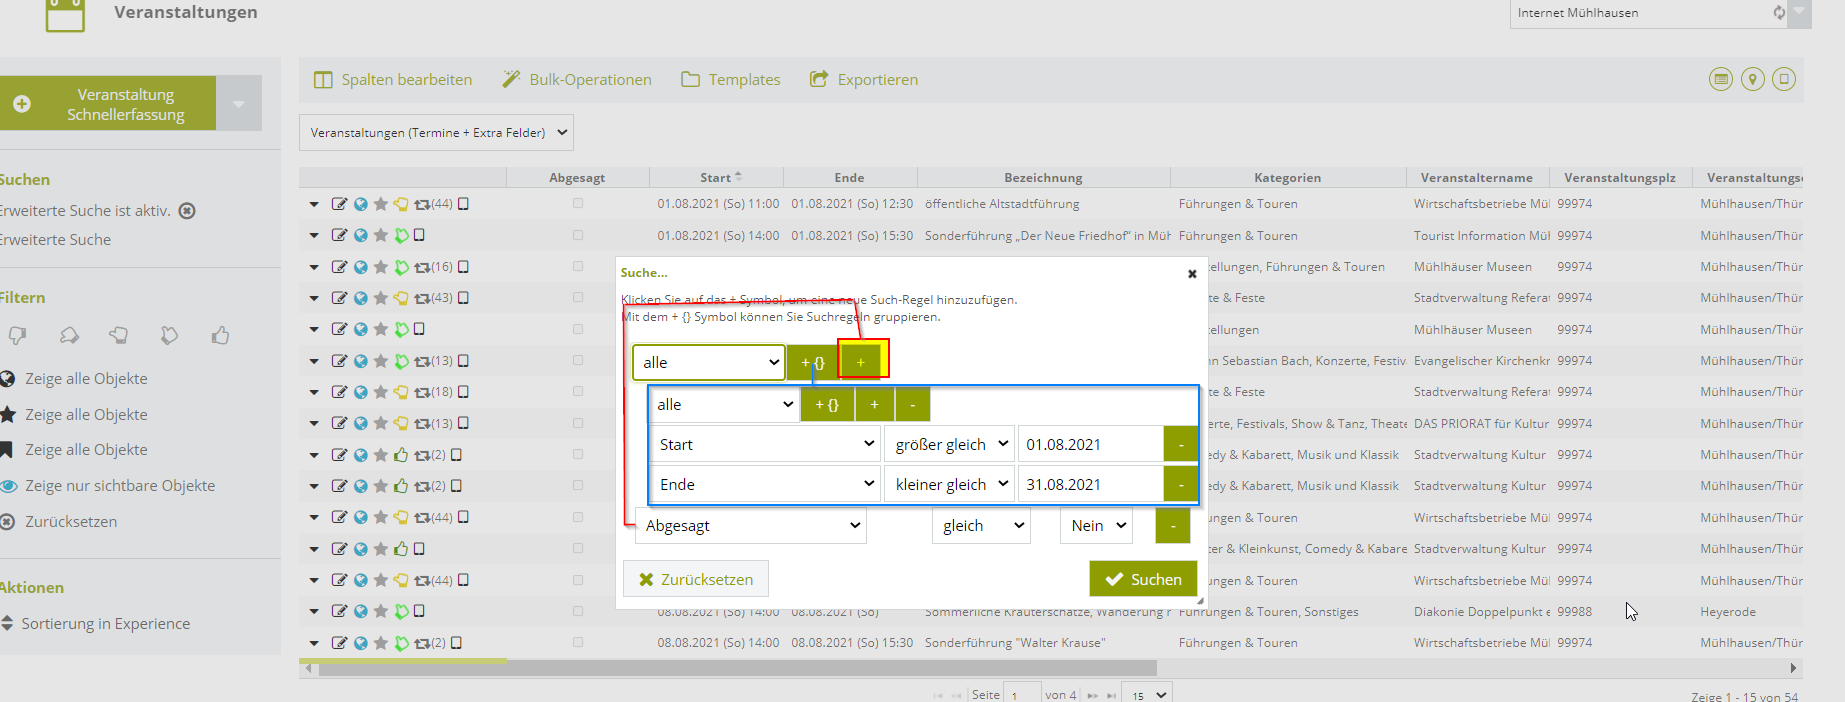Clear the active Erweiterte Suche with the X icon
Image resolution: width=1845 pixels, height=702 pixels.
click(x=187, y=211)
